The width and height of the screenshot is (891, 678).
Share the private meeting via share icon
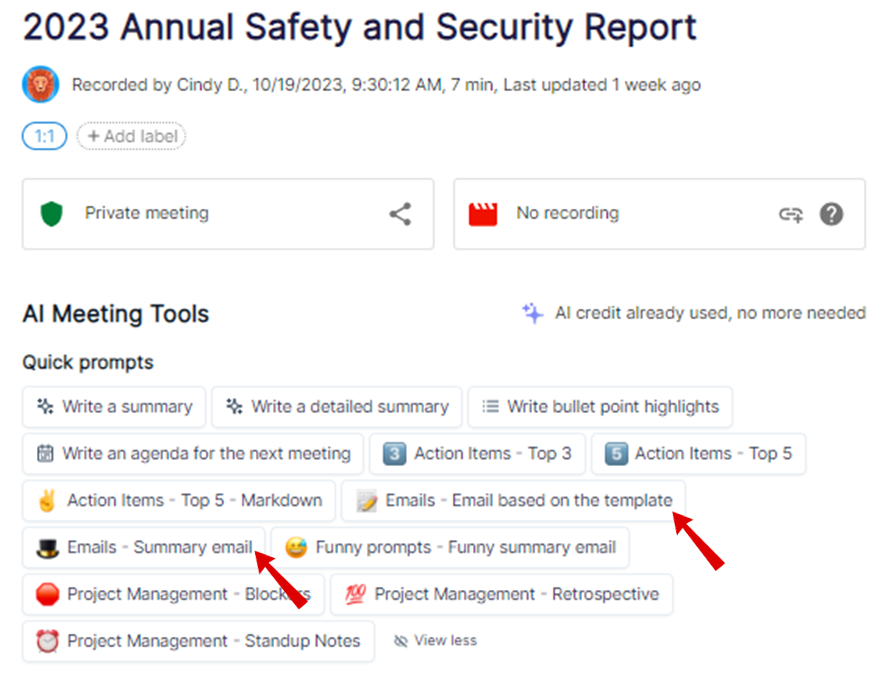pos(400,214)
